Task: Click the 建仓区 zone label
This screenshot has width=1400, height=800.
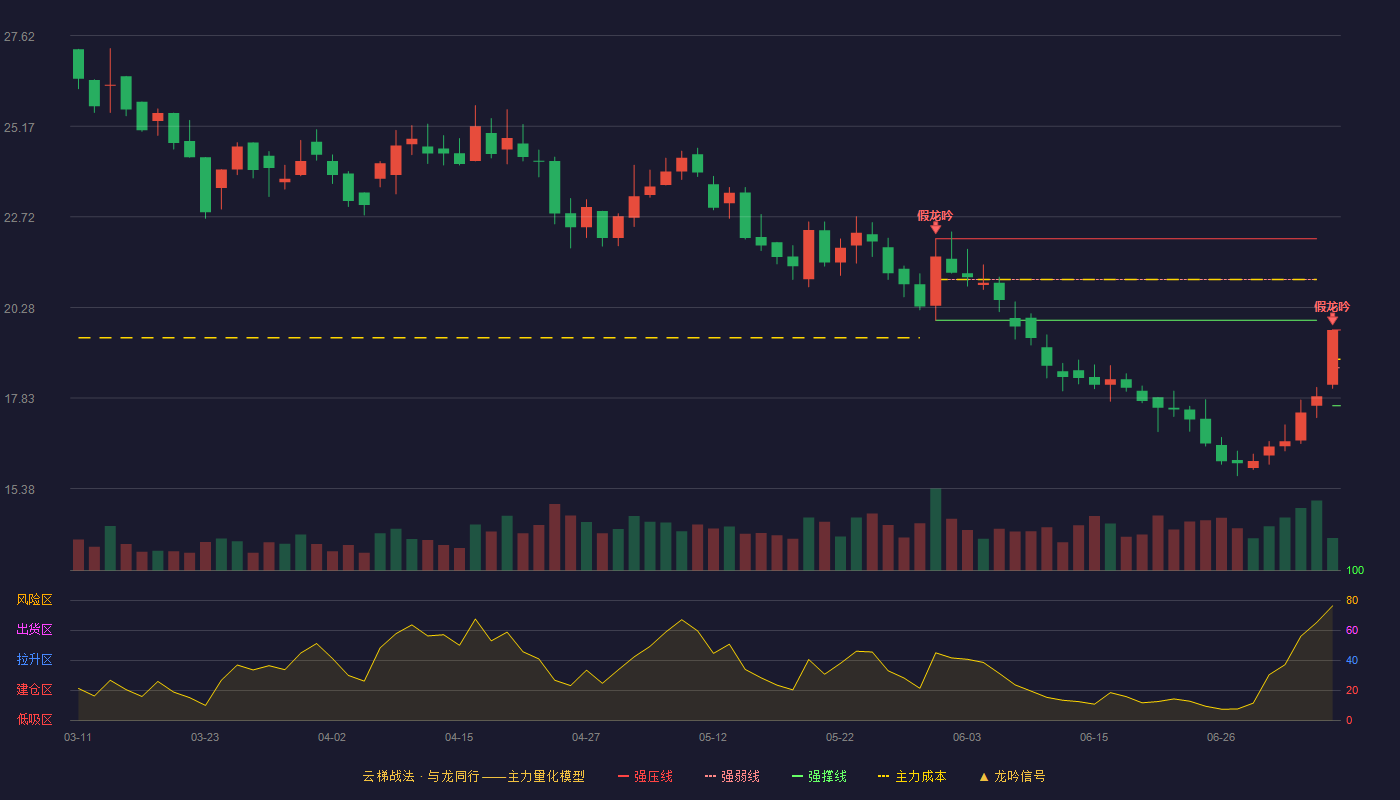Action: point(34,690)
